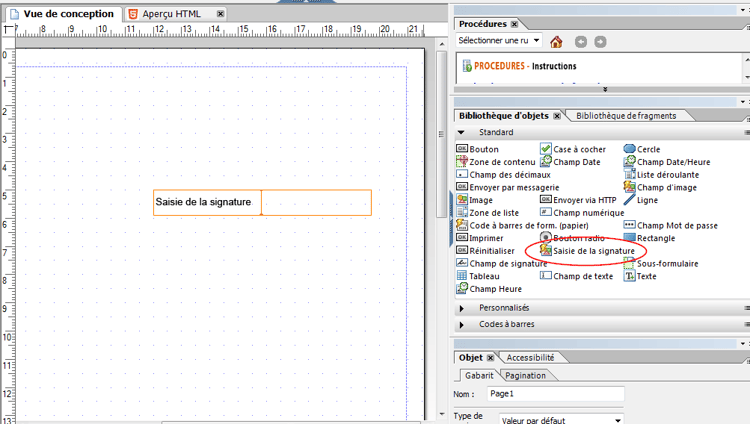Choose the Image object
The image size is (750, 424).
tap(474, 200)
